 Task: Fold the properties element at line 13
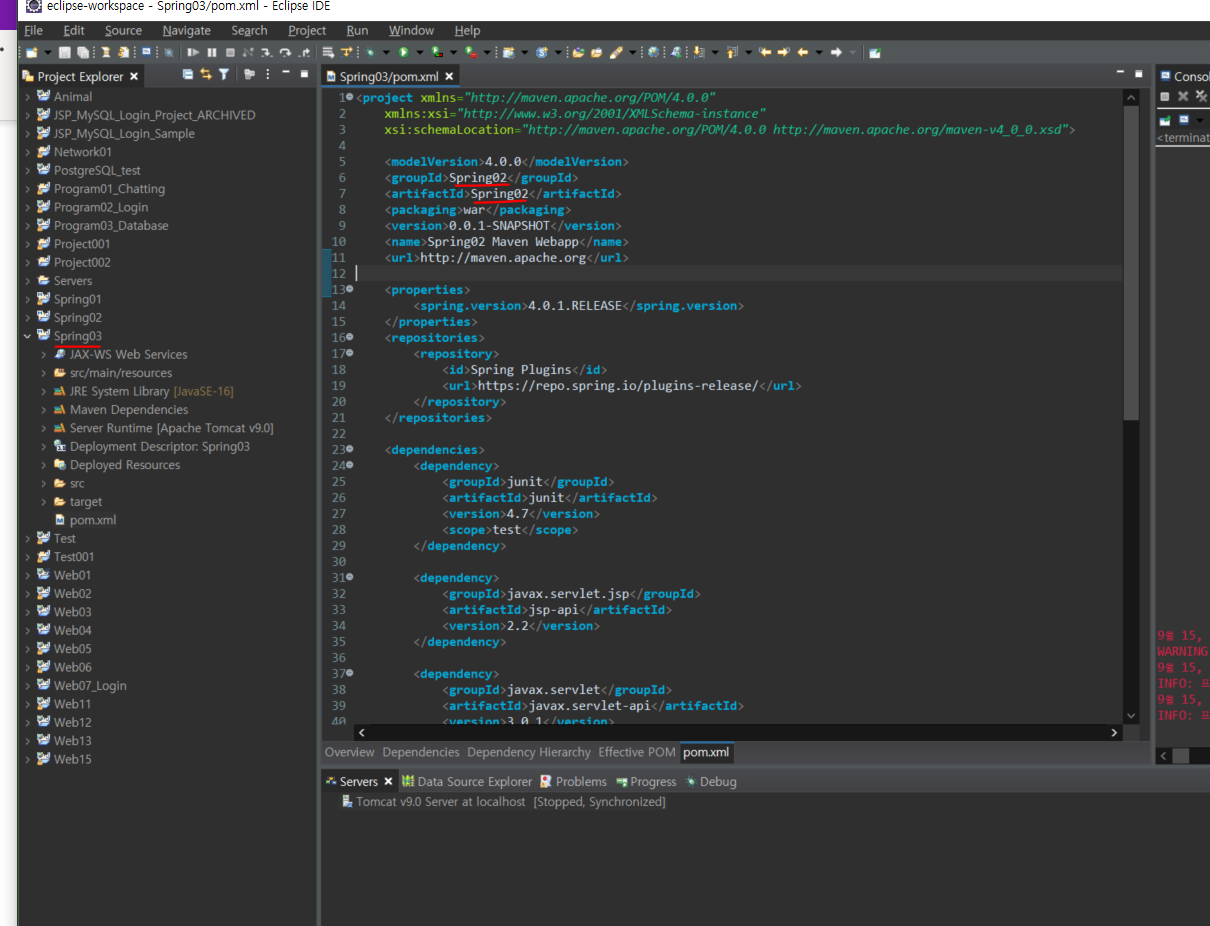pyautogui.click(x=349, y=289)
